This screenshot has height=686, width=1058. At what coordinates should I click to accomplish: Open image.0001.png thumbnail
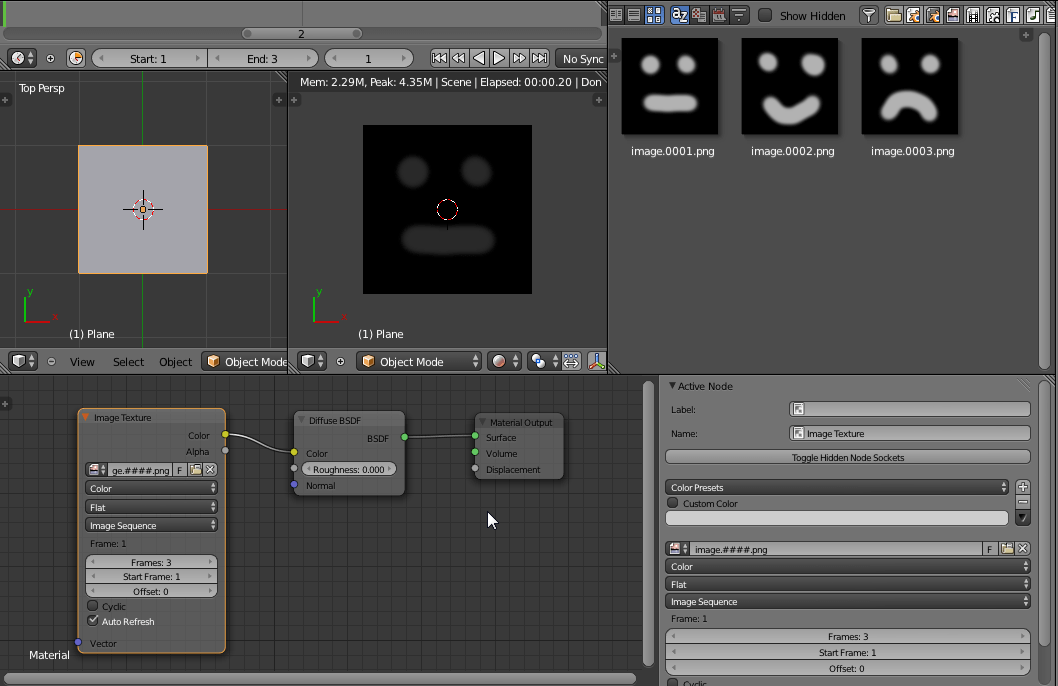point(669,86)
